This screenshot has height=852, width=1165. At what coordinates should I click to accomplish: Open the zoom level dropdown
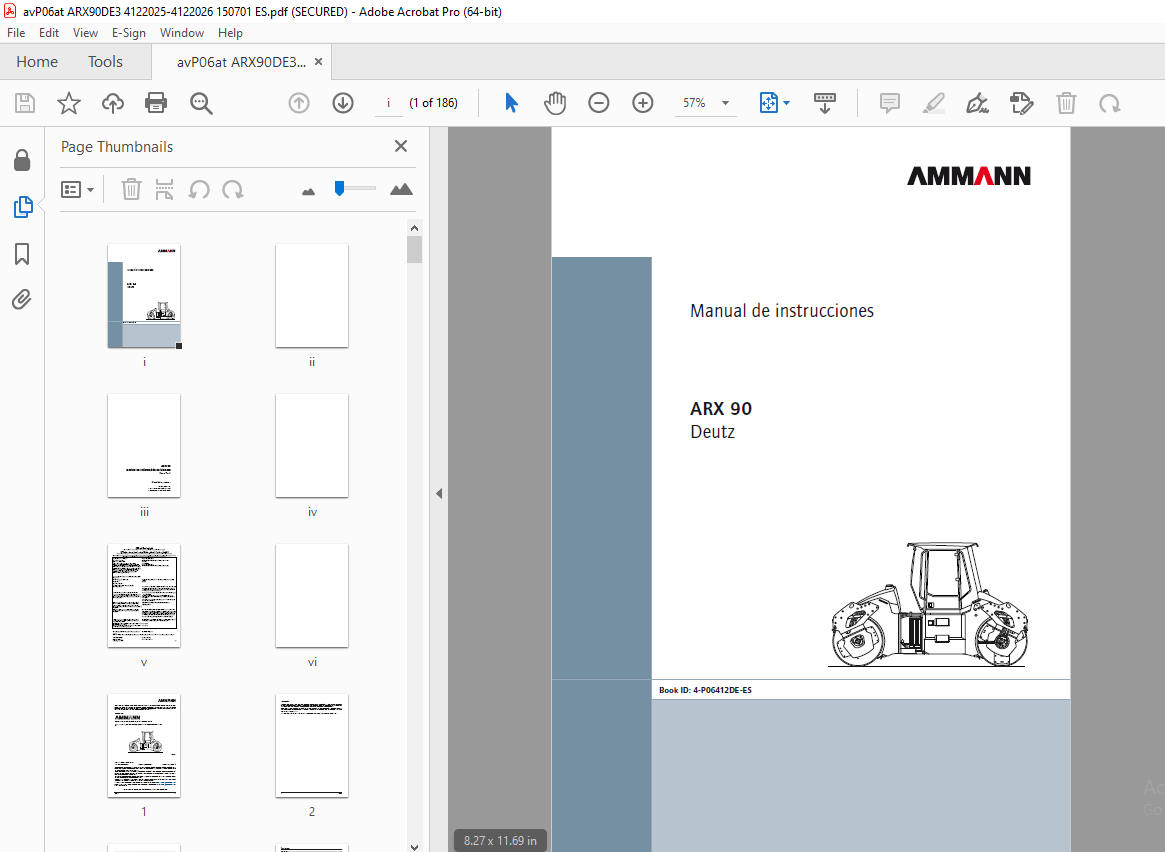pos(725,103)
